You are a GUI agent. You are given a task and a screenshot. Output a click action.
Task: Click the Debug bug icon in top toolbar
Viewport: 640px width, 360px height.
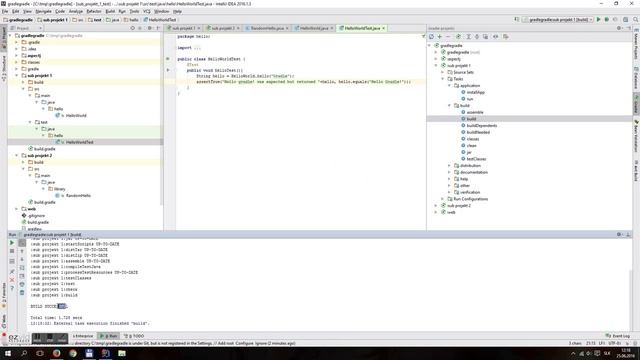click(x=607, y=20)
